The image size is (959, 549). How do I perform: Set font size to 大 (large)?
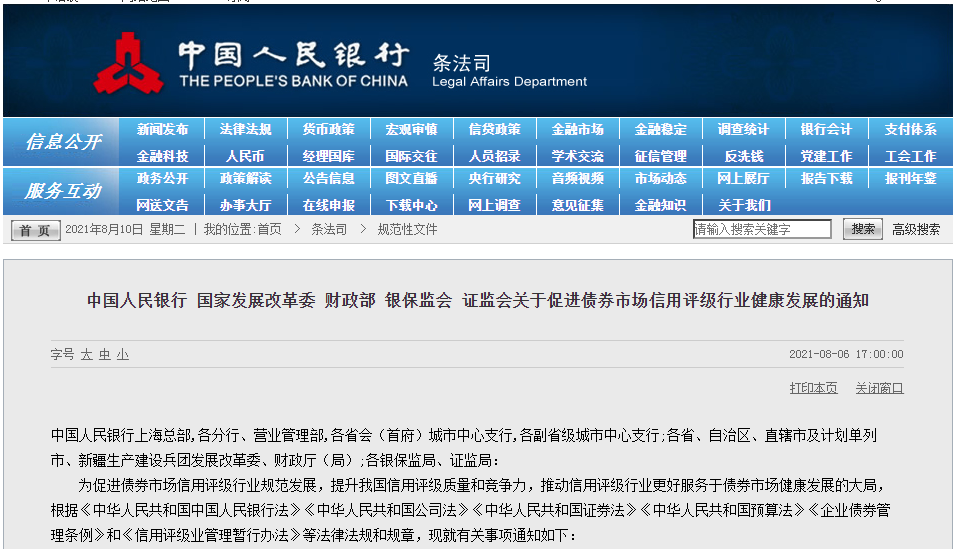[87, 354]
